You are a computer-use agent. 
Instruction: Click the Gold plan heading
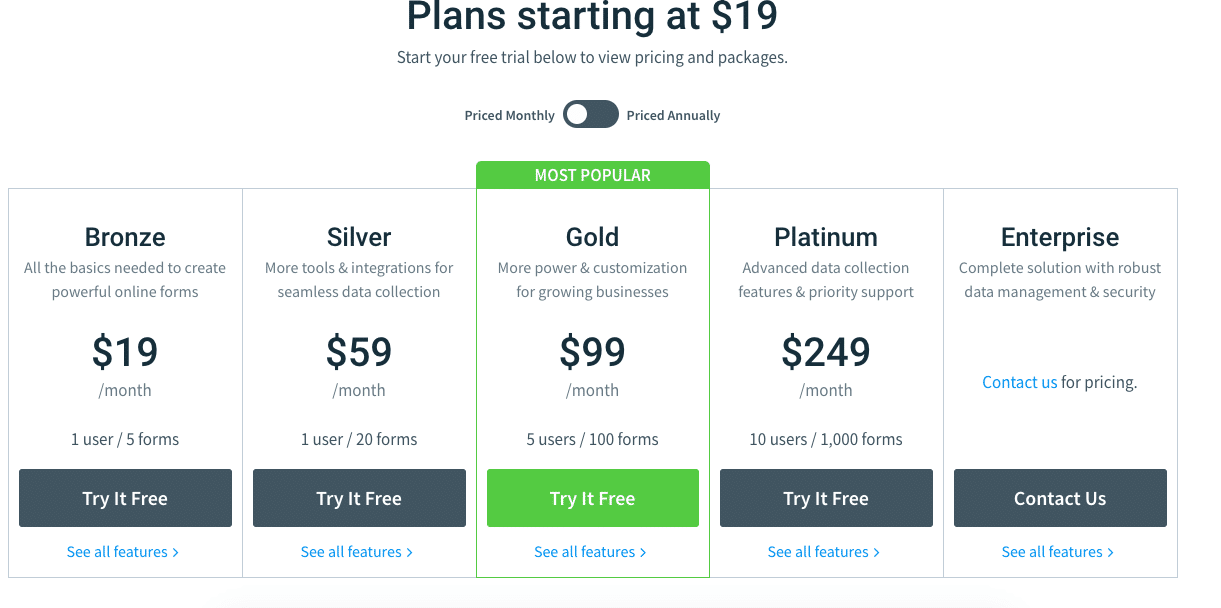593,237
